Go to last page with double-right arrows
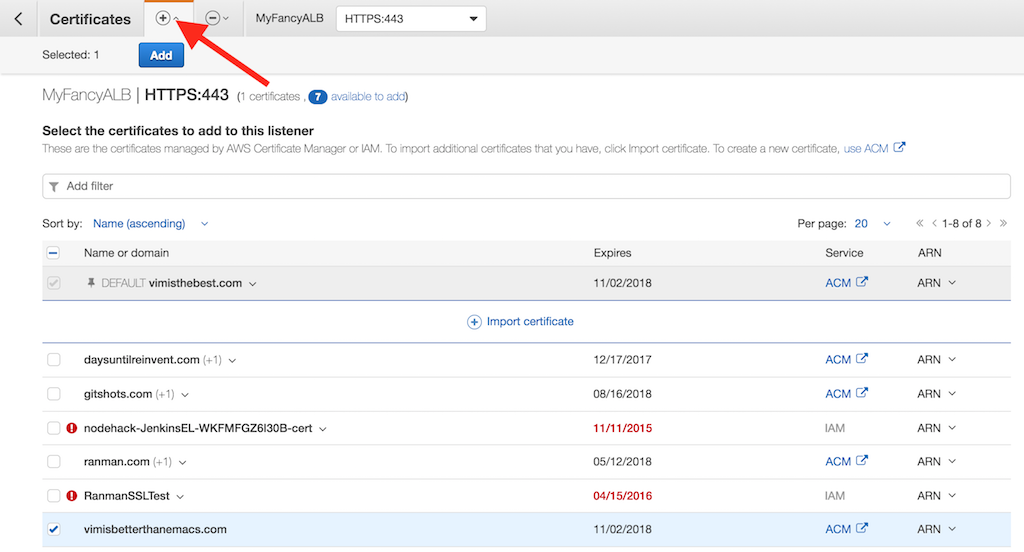This screenshot has height=552, width=1024. [x=1003, y=223]
